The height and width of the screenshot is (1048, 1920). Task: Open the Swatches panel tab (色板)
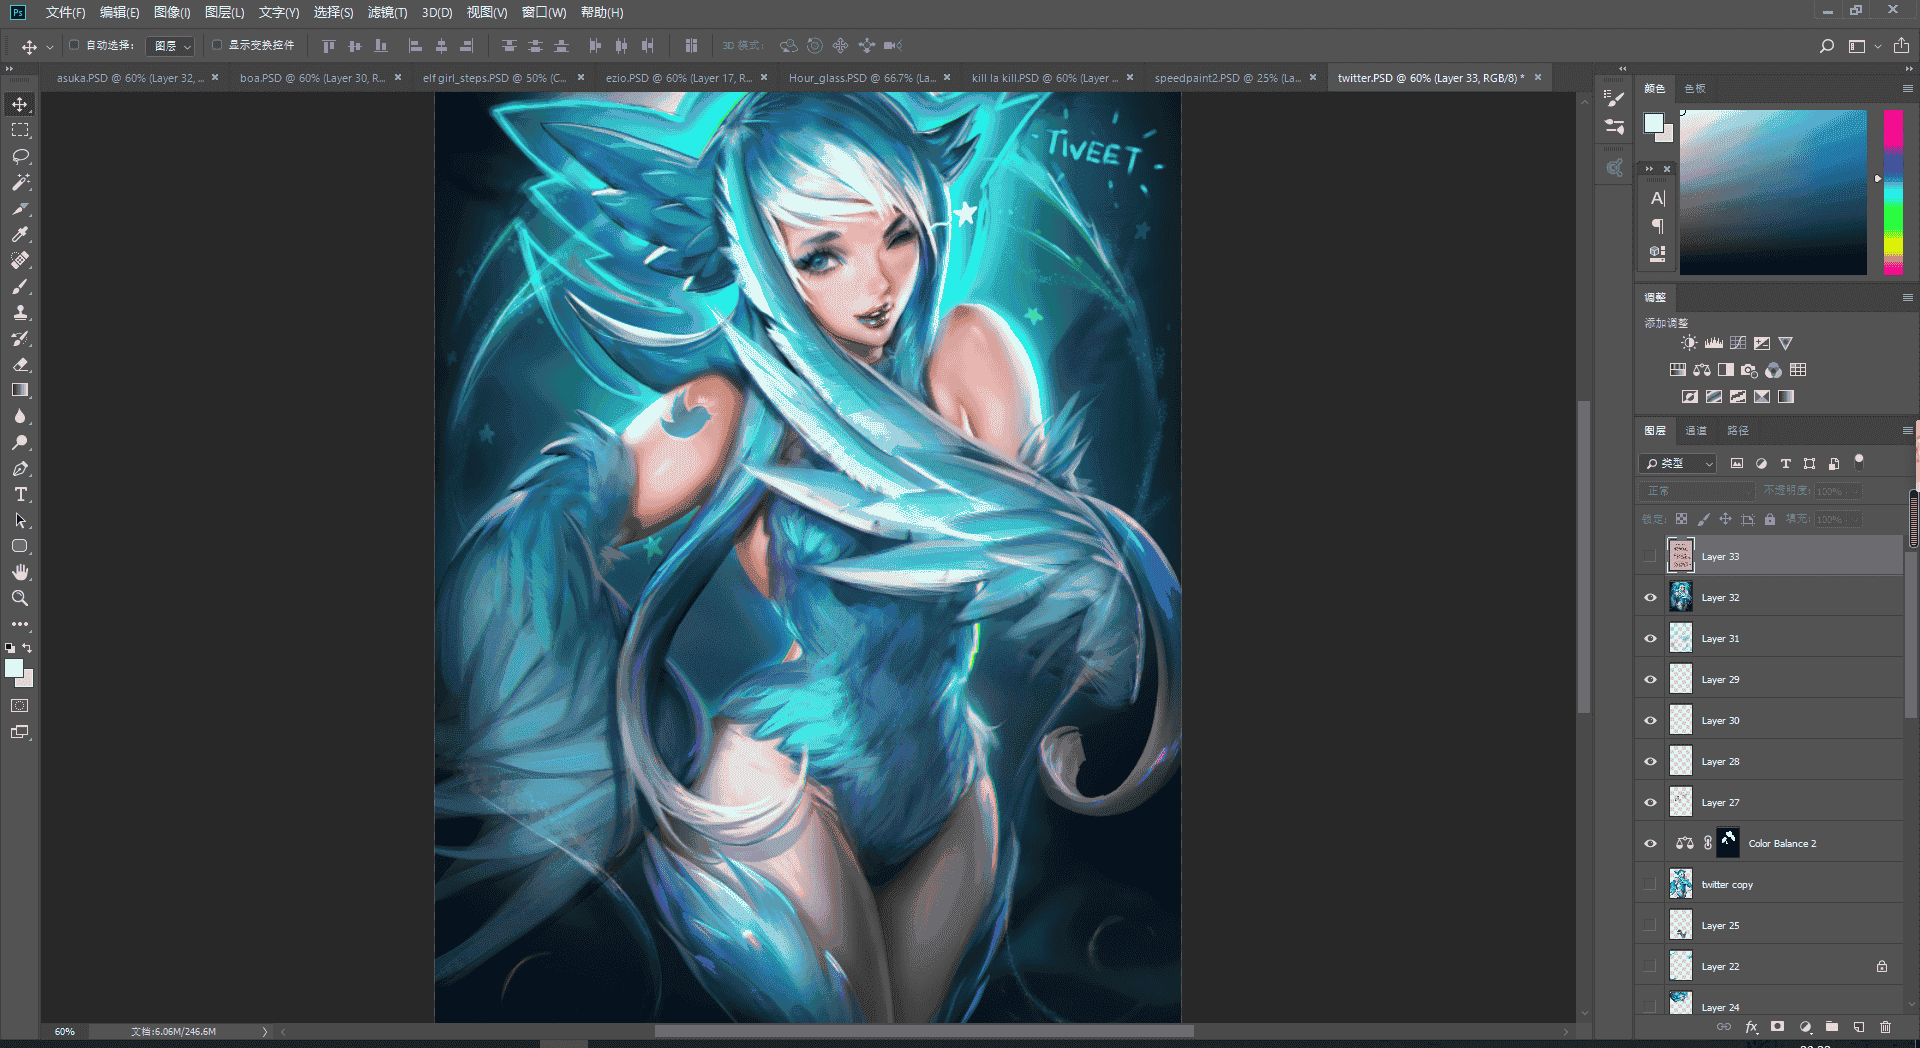point(1695,89)
